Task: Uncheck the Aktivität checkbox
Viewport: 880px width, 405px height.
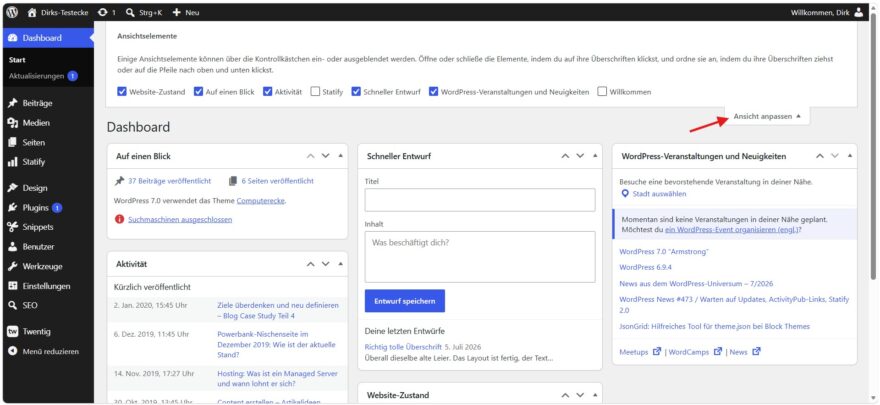Action: pos(268,92)
